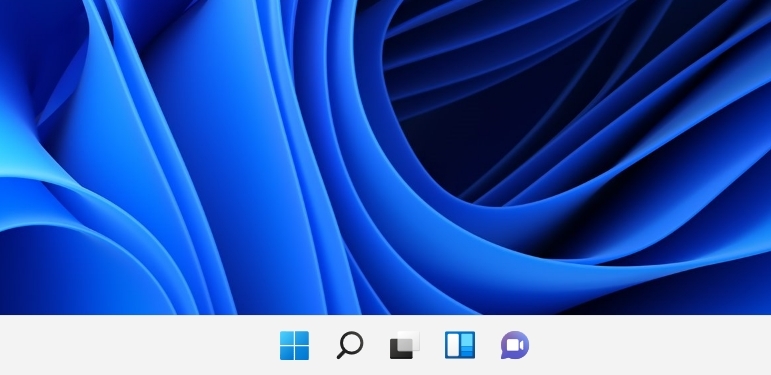Open Task View on taskbar
771x375 pixels.
click(405, 345)
